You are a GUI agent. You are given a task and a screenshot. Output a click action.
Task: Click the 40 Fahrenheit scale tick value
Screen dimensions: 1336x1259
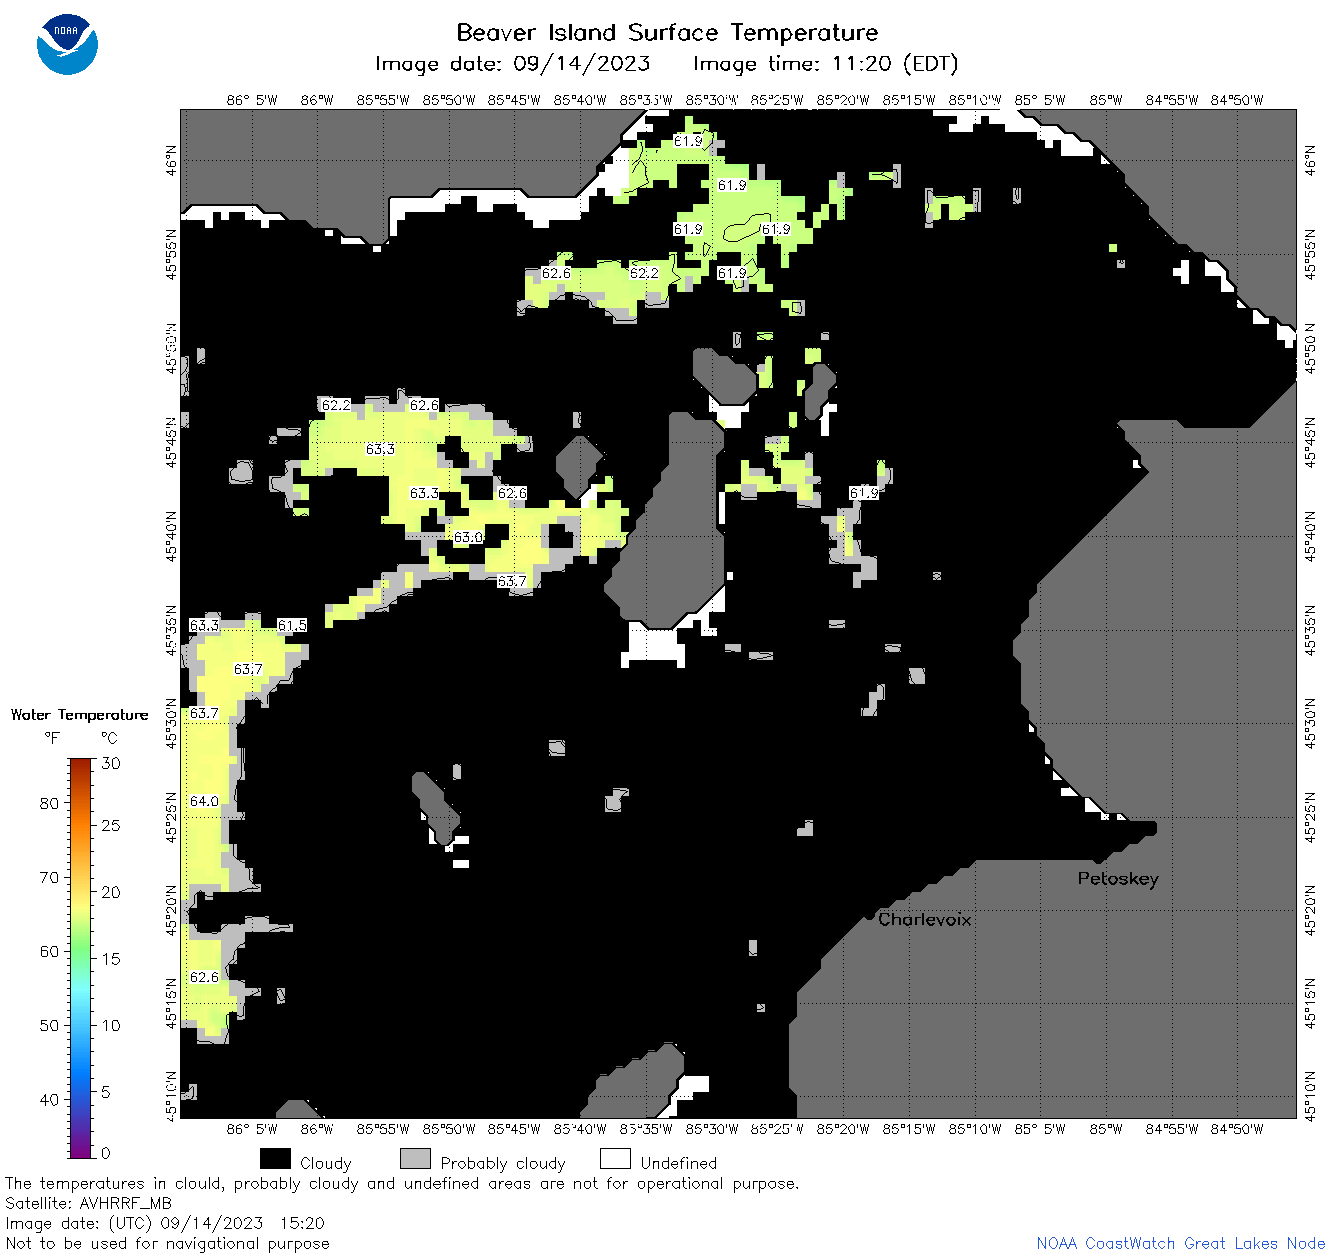[x=49, y=1099]
